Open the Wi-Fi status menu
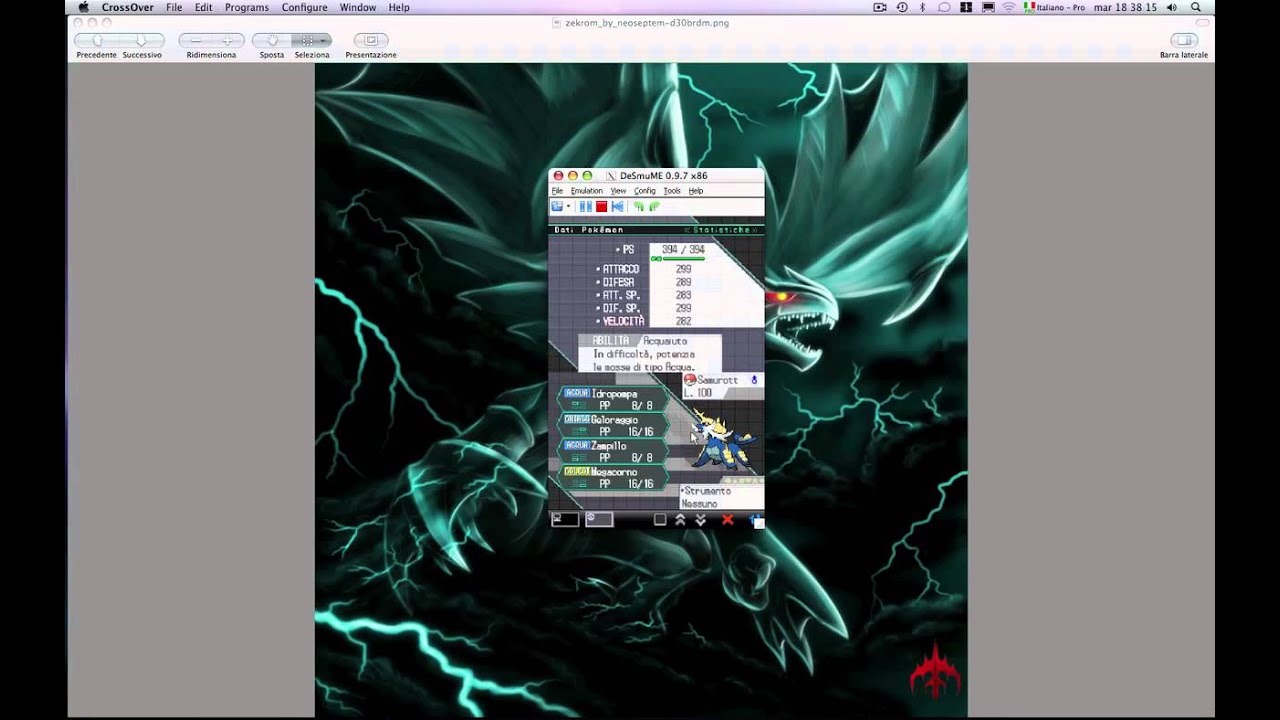 (x=1009, y=7)
